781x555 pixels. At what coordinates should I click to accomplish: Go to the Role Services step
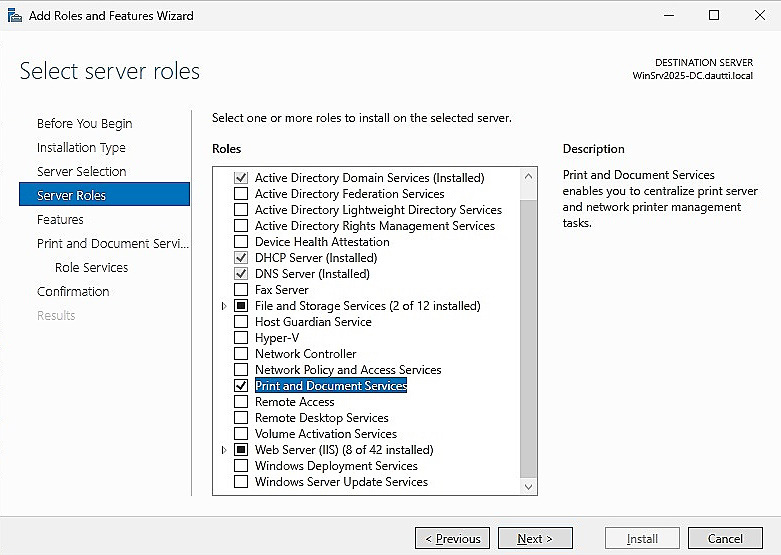tap(92, 268)
